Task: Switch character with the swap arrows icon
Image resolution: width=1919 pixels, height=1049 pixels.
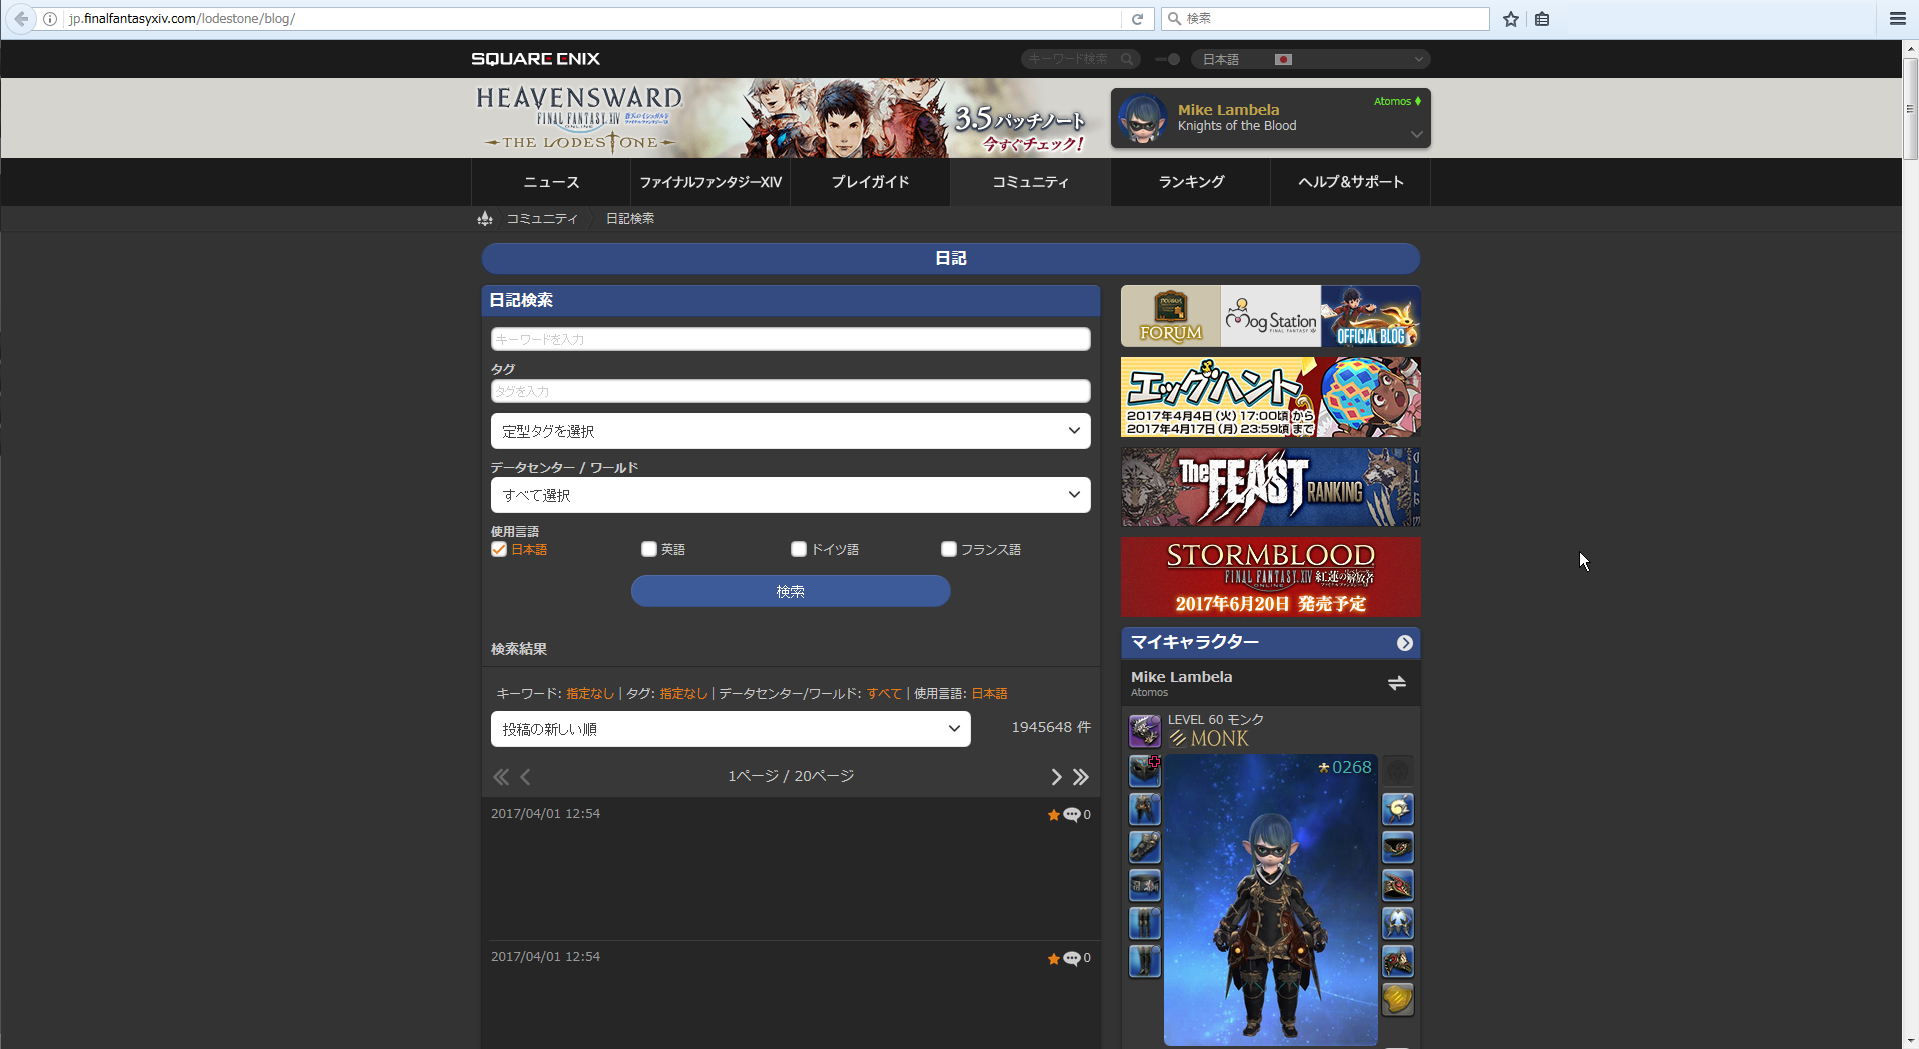Action: pyautogui.click(x=1397, y=683)
